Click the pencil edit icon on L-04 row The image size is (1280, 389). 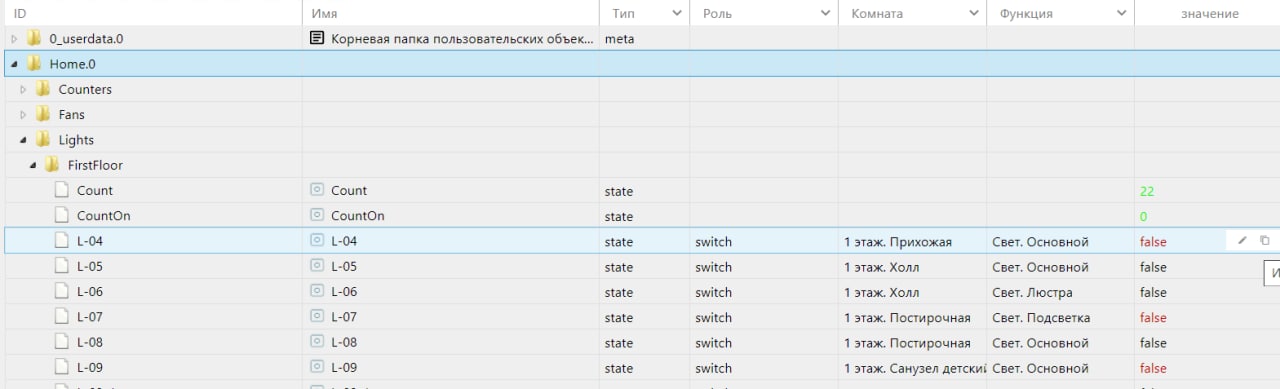click(1242, 240)
